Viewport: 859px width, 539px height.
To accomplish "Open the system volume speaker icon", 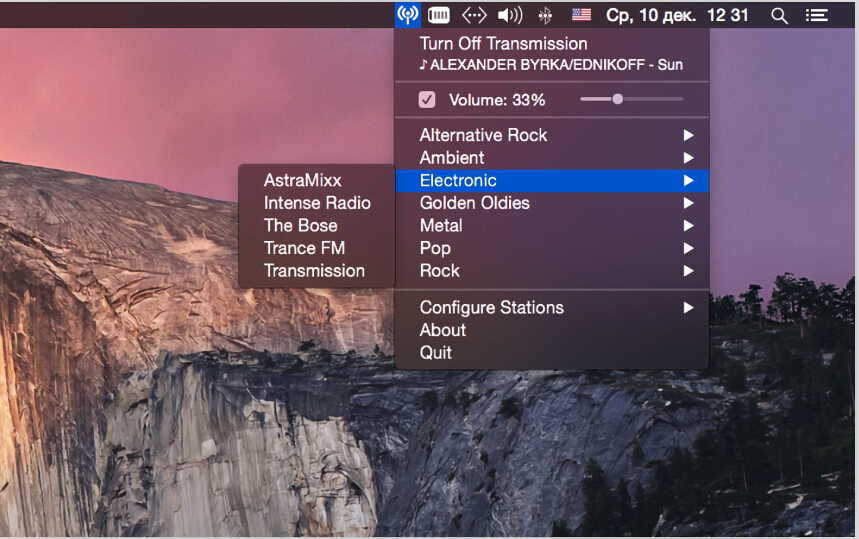I will tap(510, 15).
